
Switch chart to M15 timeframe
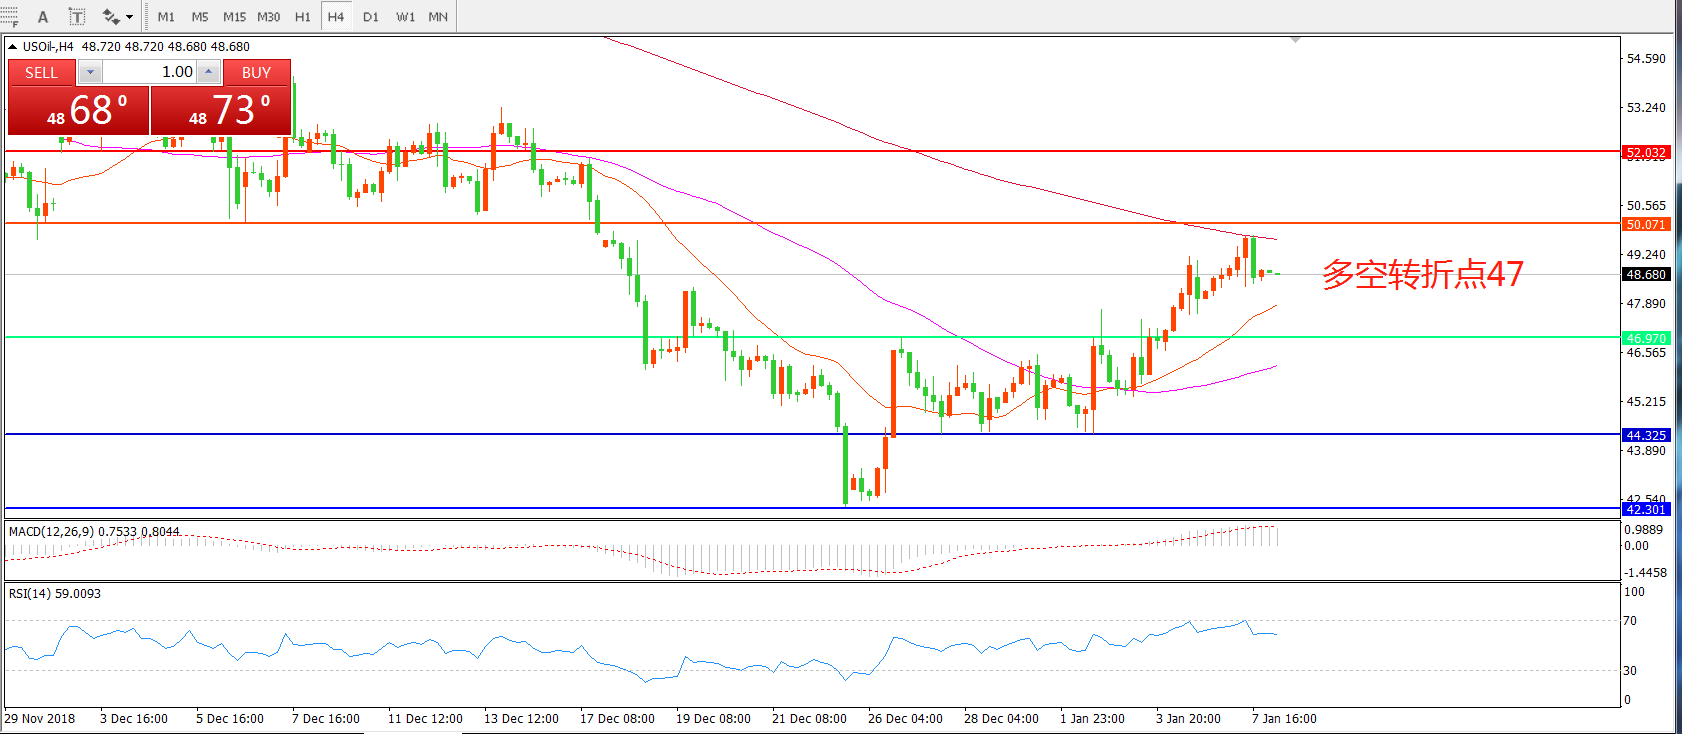pos(234,17)
